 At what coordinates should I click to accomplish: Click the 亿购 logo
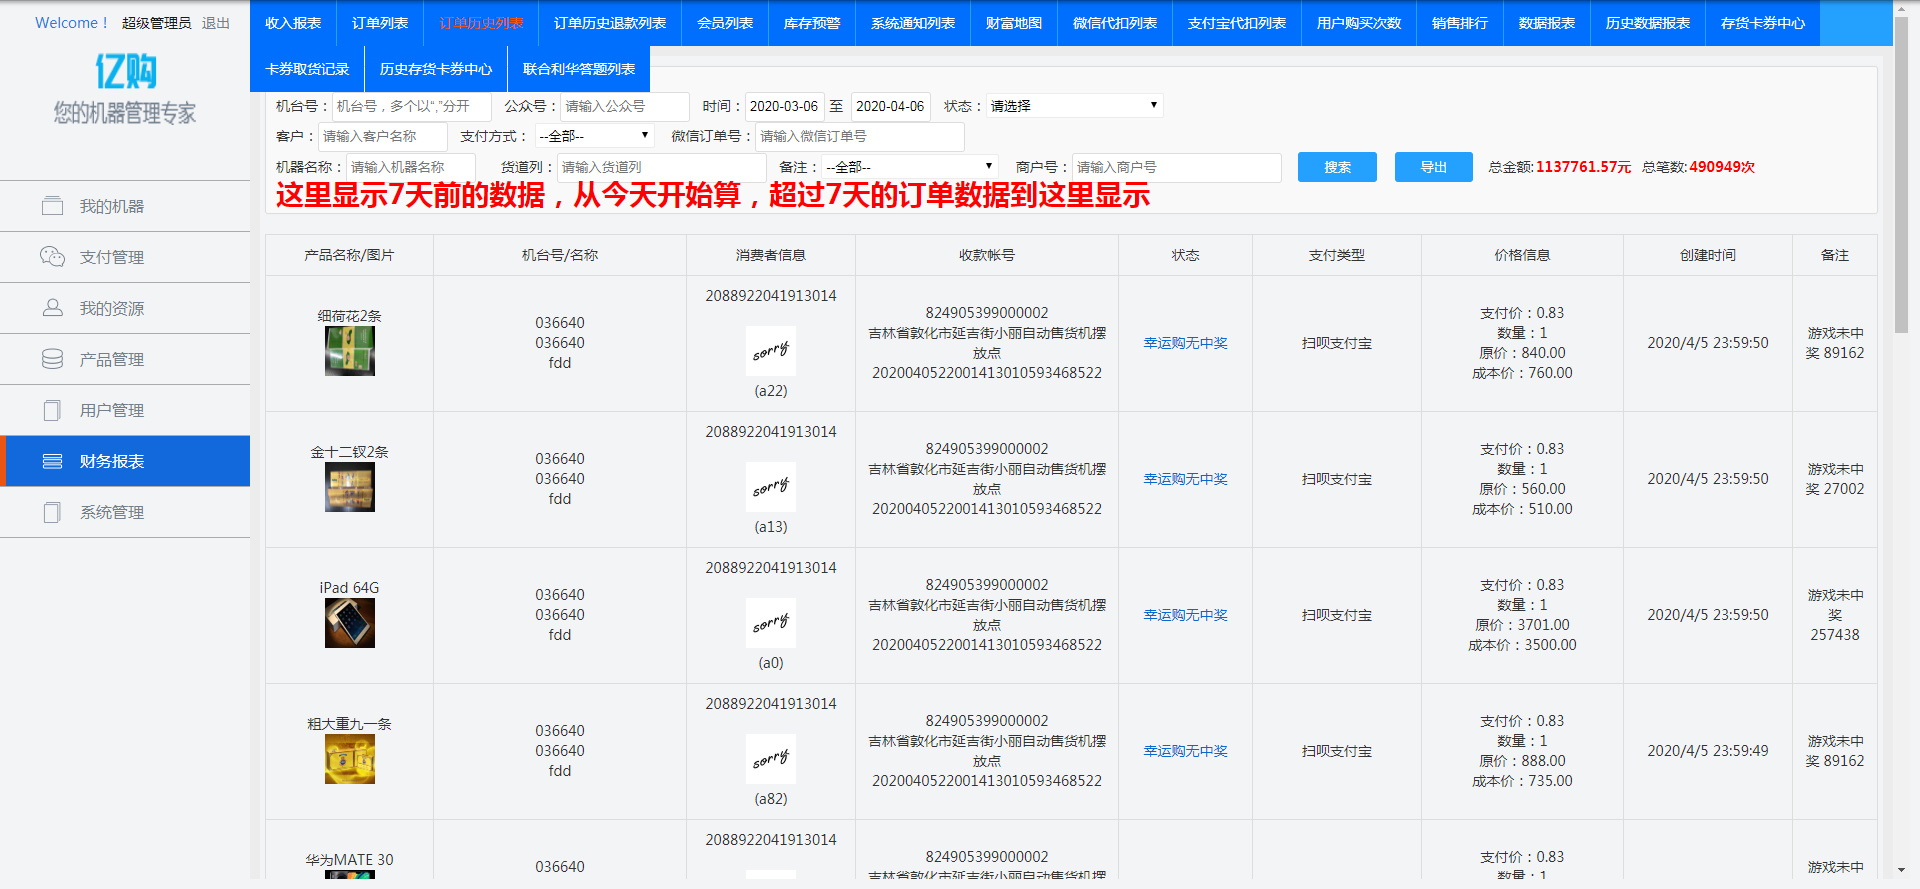(125, 72)
